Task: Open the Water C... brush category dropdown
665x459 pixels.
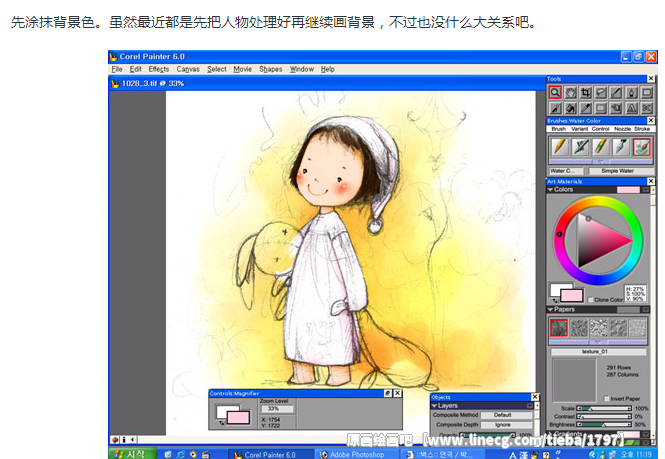Action: [566, 171]
